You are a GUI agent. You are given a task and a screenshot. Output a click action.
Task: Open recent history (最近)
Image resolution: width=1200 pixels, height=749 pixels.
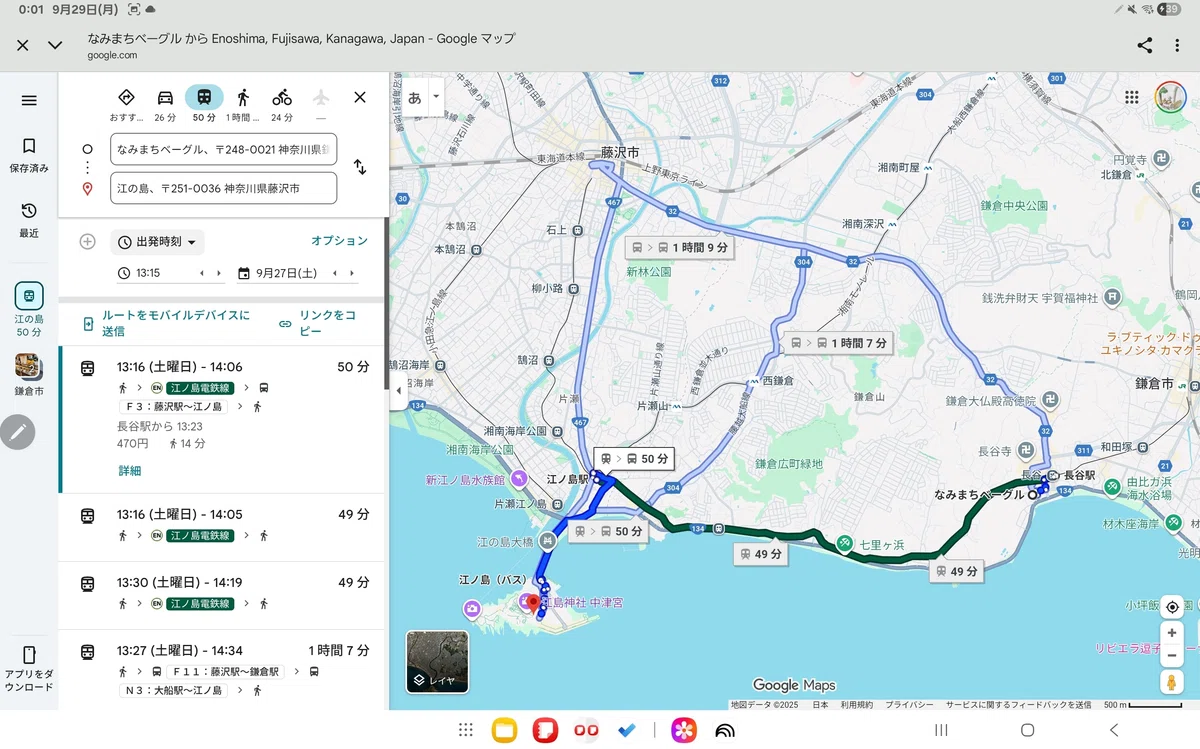click(x=29, y=220)
